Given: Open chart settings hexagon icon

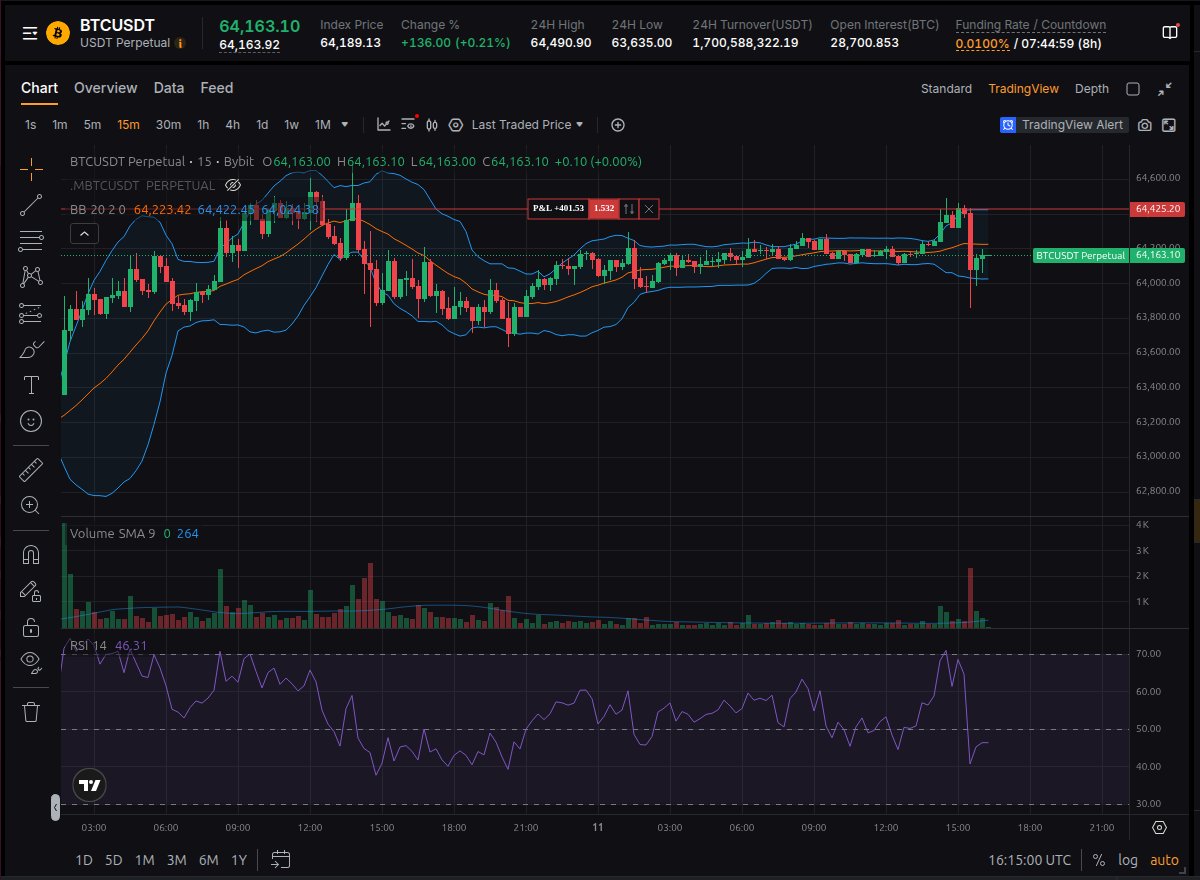Looking at the screenshot, I should tap(456, 125).
